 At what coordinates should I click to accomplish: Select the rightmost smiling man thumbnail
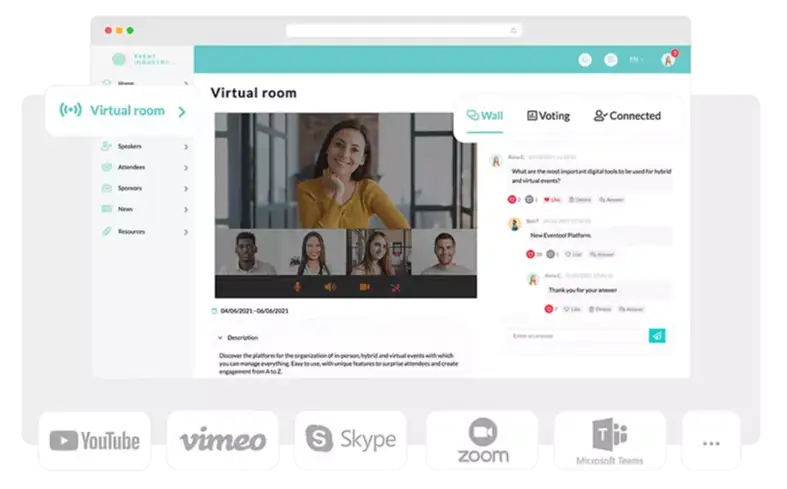(444, 252)
